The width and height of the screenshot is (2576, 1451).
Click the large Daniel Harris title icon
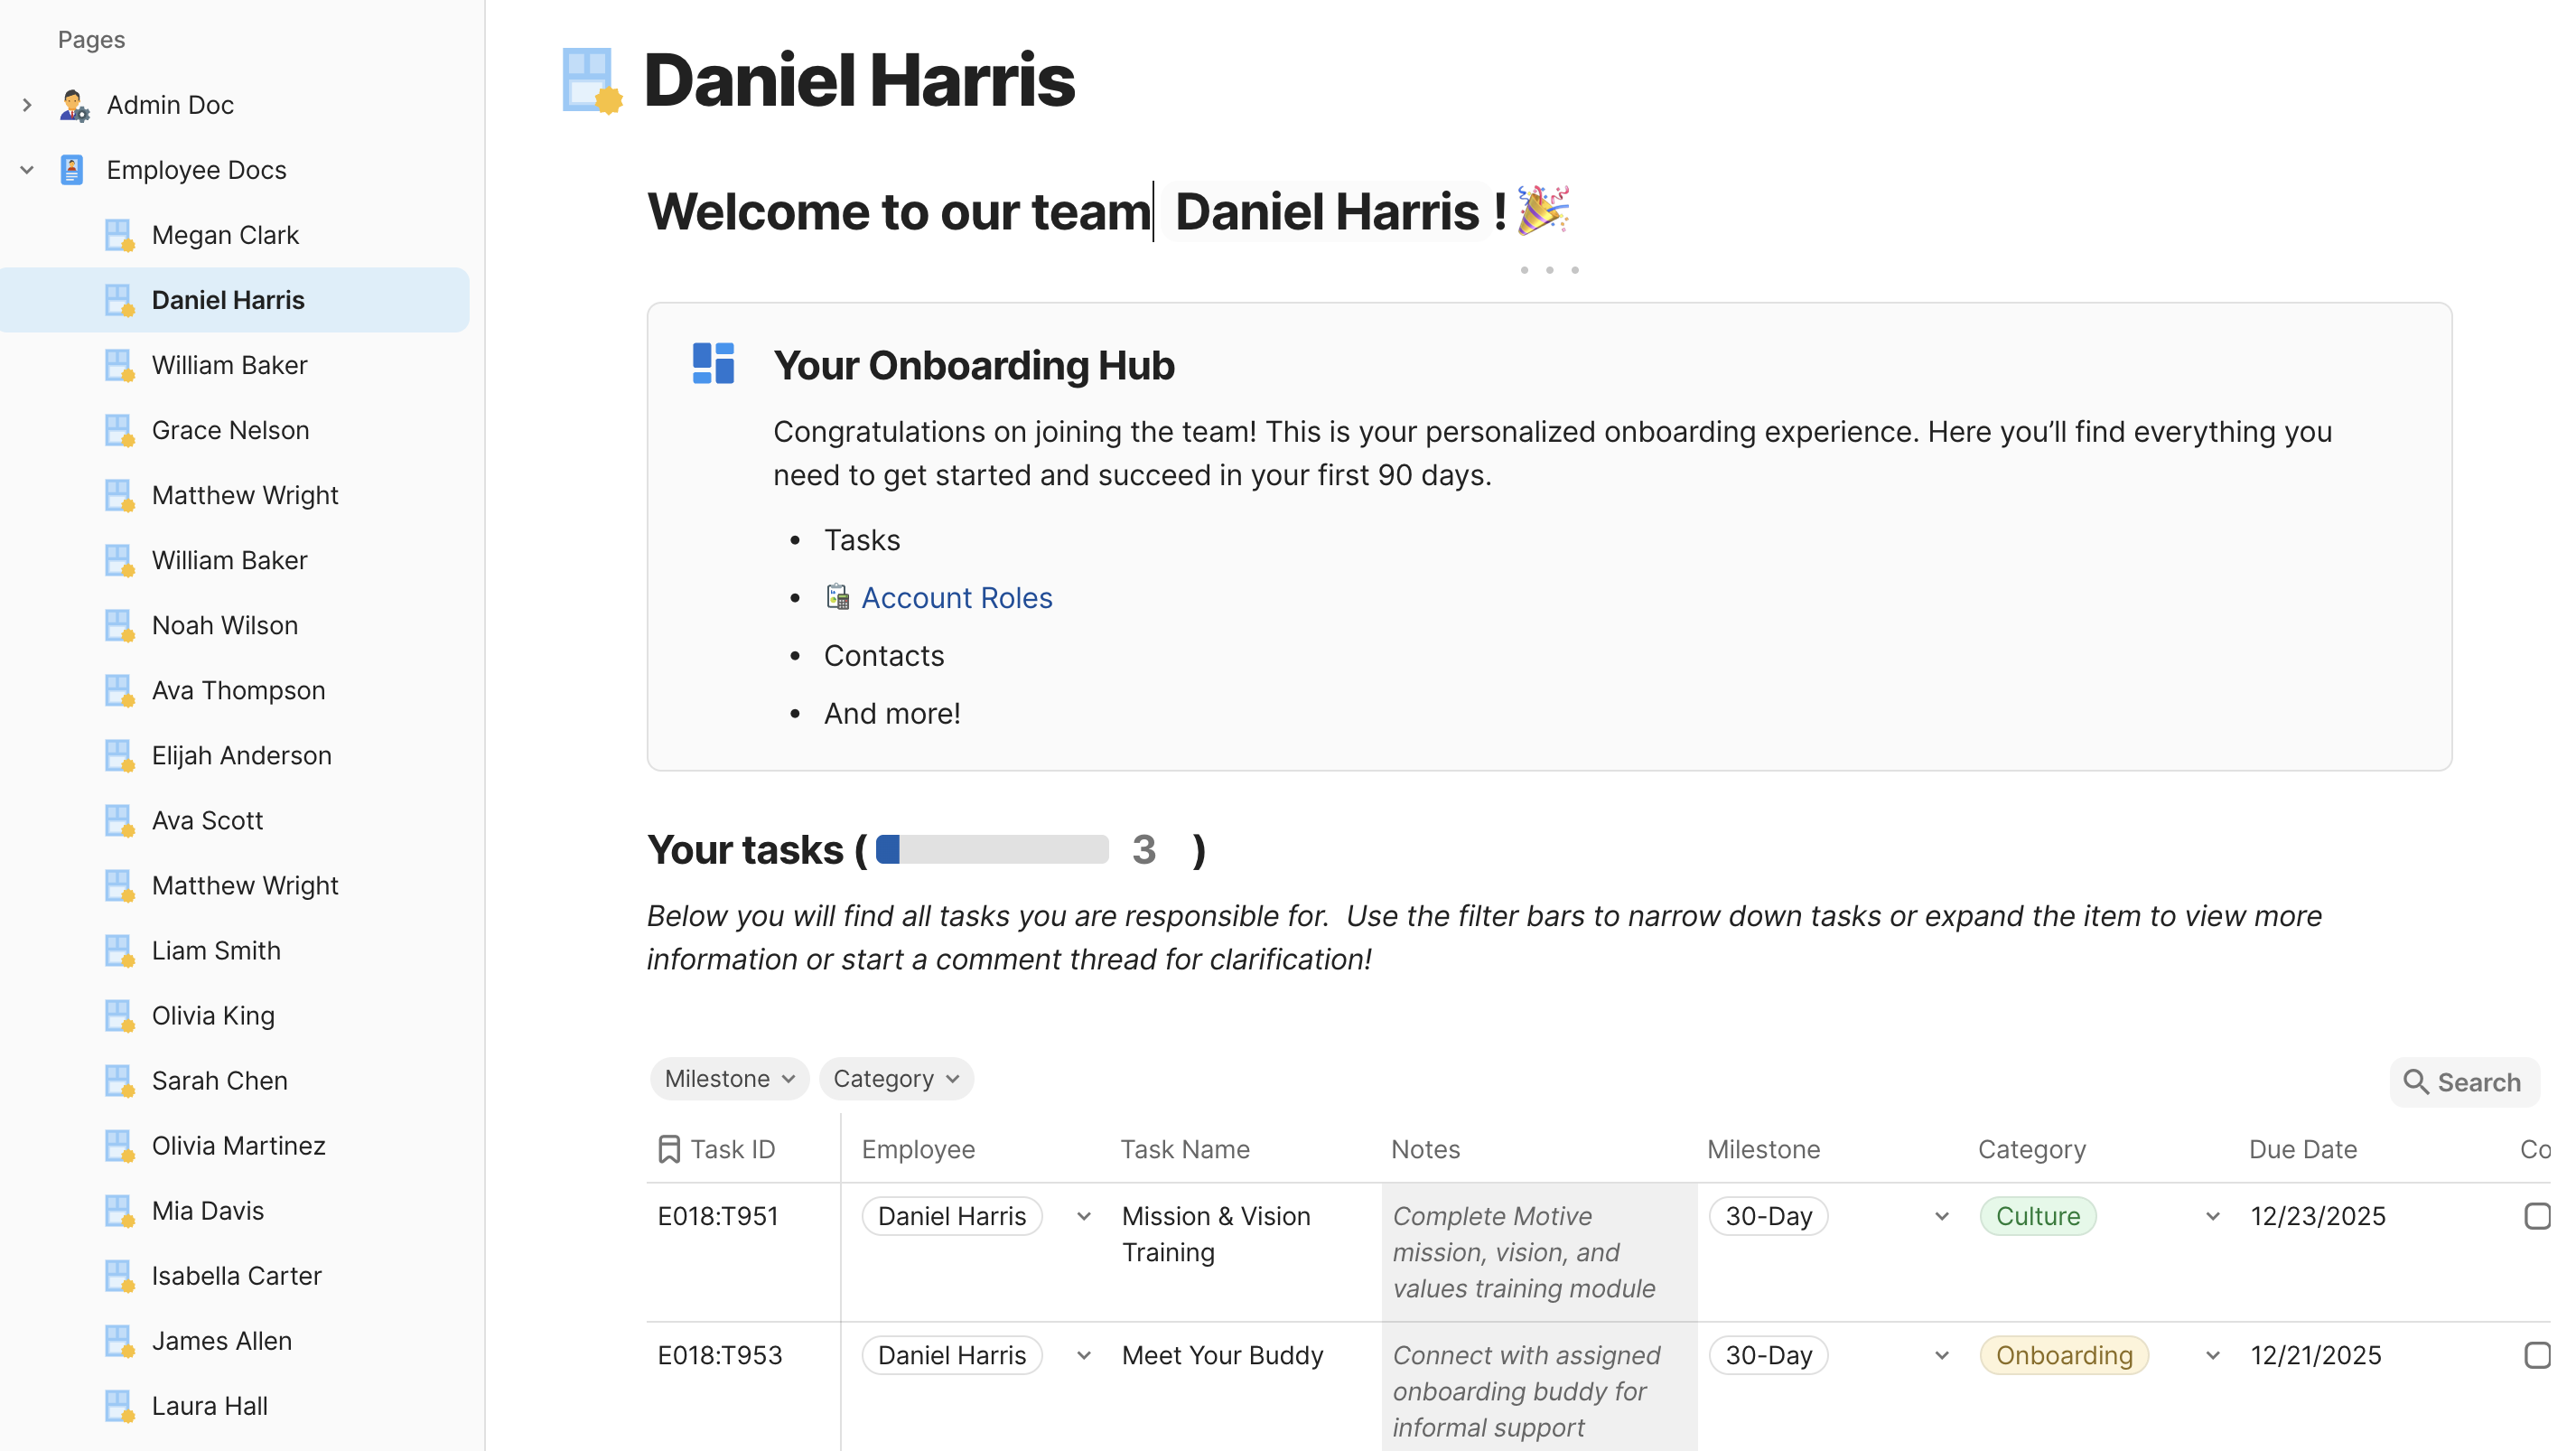point(592,80)
